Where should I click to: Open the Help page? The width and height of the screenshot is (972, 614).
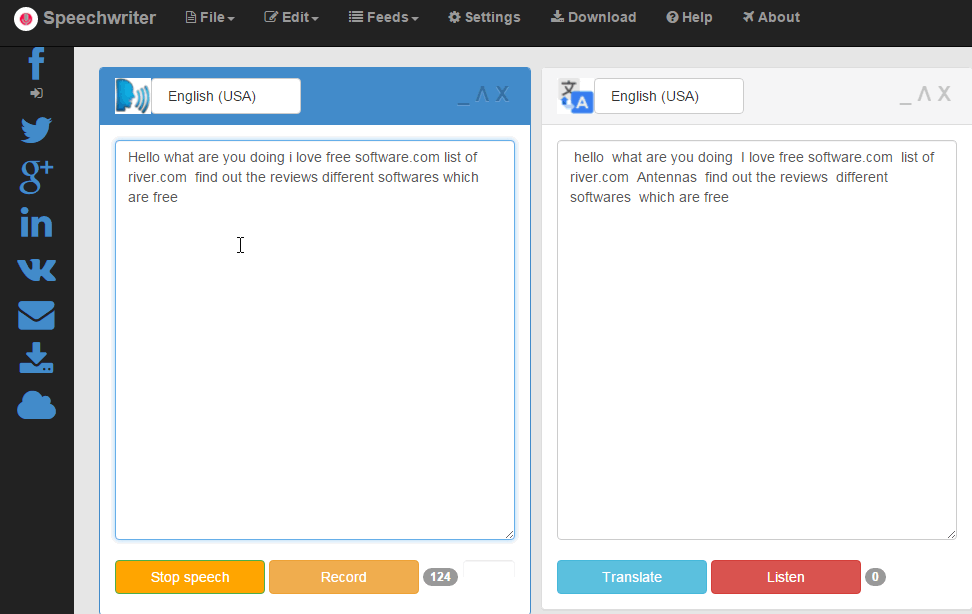pos(689,17)
